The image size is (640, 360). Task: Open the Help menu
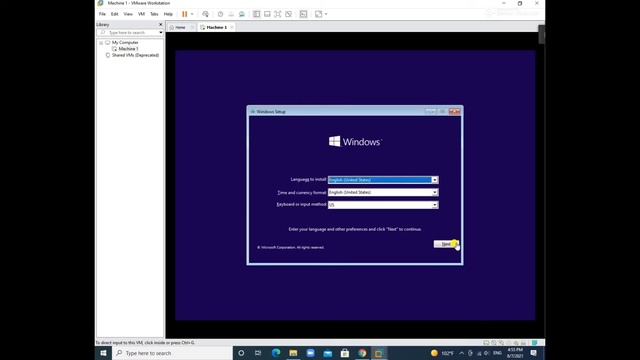click(168, 14)
